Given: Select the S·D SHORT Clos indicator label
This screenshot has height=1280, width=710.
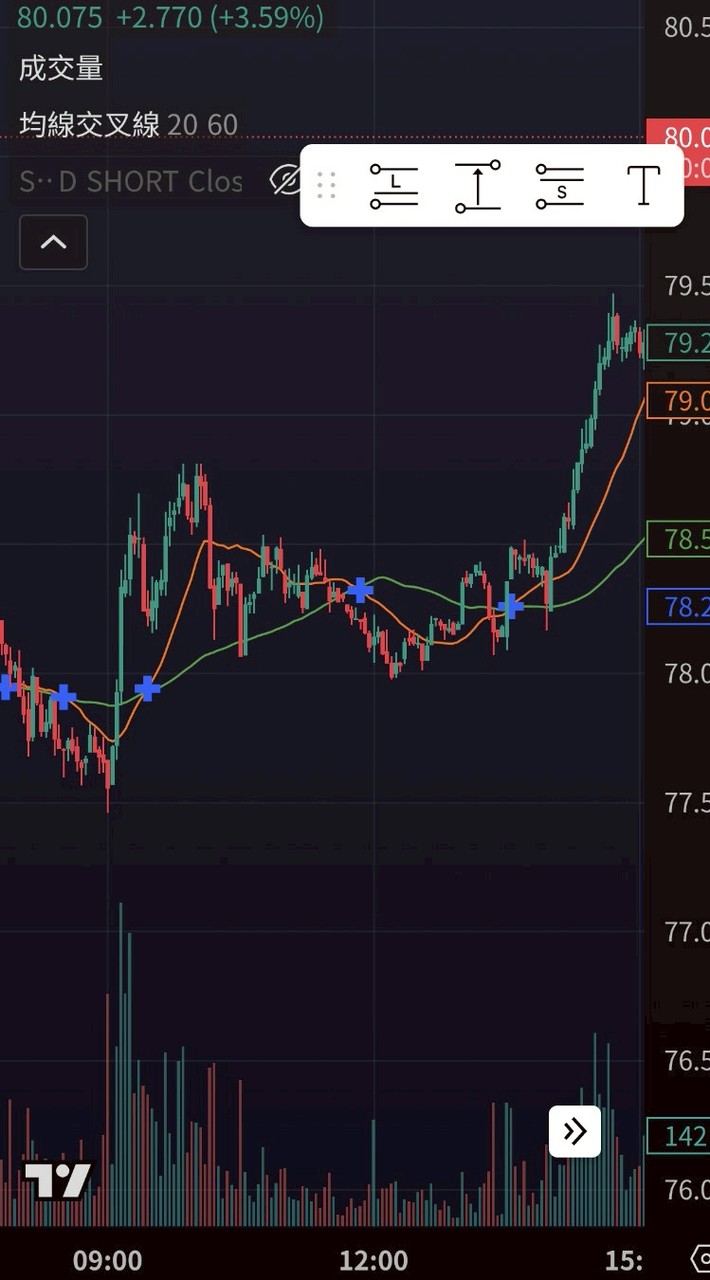Looking at the screenshot, I should point(131,182).
